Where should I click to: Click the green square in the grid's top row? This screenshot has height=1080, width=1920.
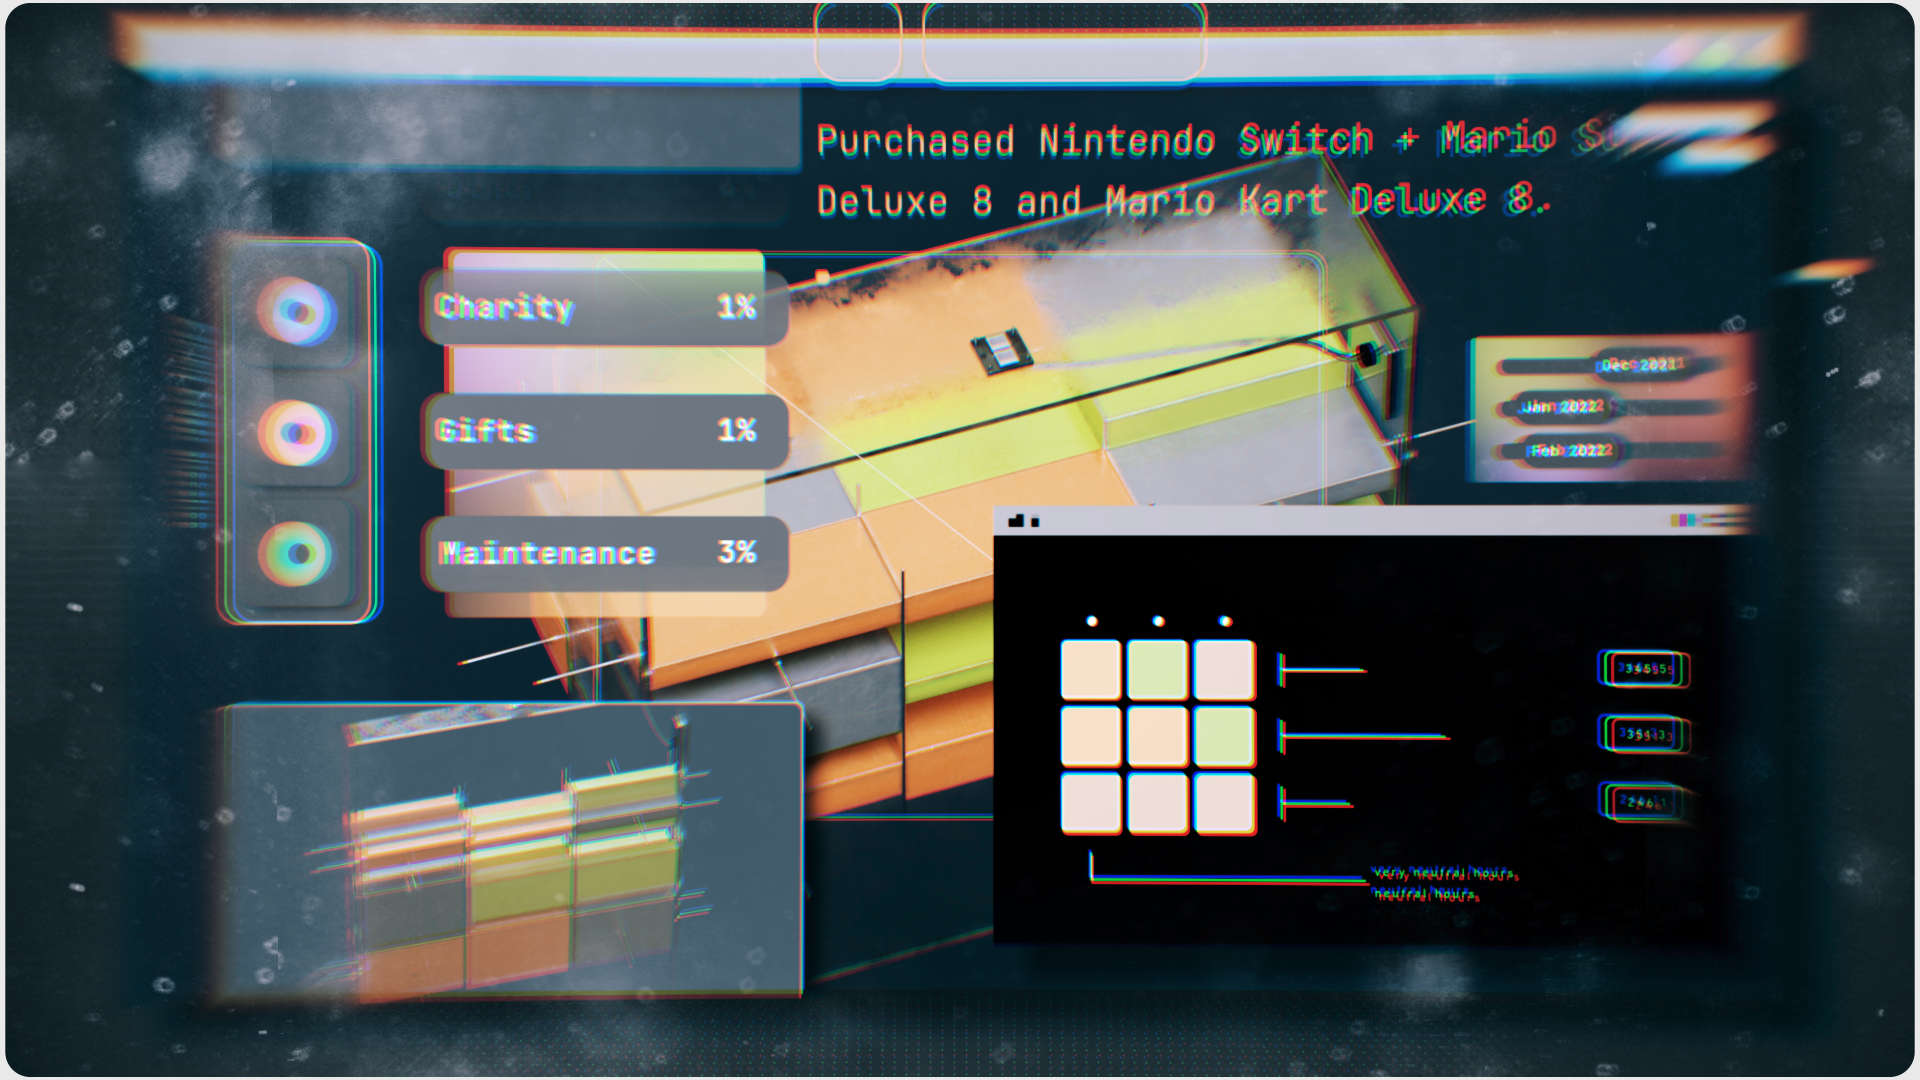(1157, 670)
